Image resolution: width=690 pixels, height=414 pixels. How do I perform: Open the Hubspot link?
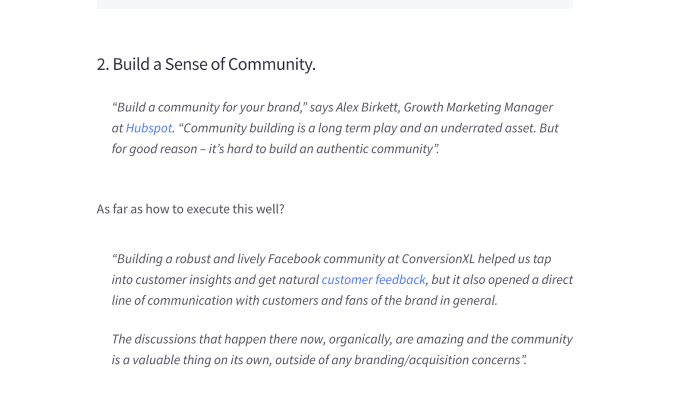(x=149, y=128)
